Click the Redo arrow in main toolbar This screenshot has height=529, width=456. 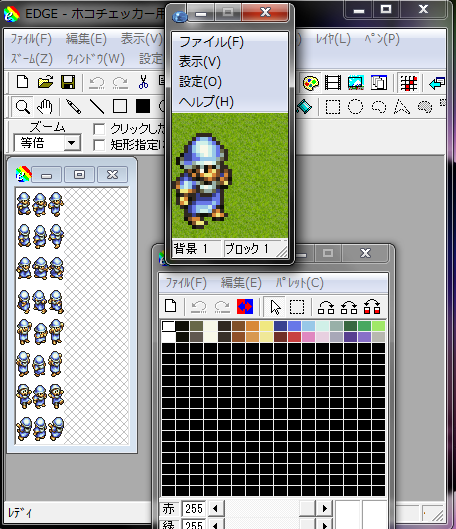pyautogui.click(x=120, y=82)
